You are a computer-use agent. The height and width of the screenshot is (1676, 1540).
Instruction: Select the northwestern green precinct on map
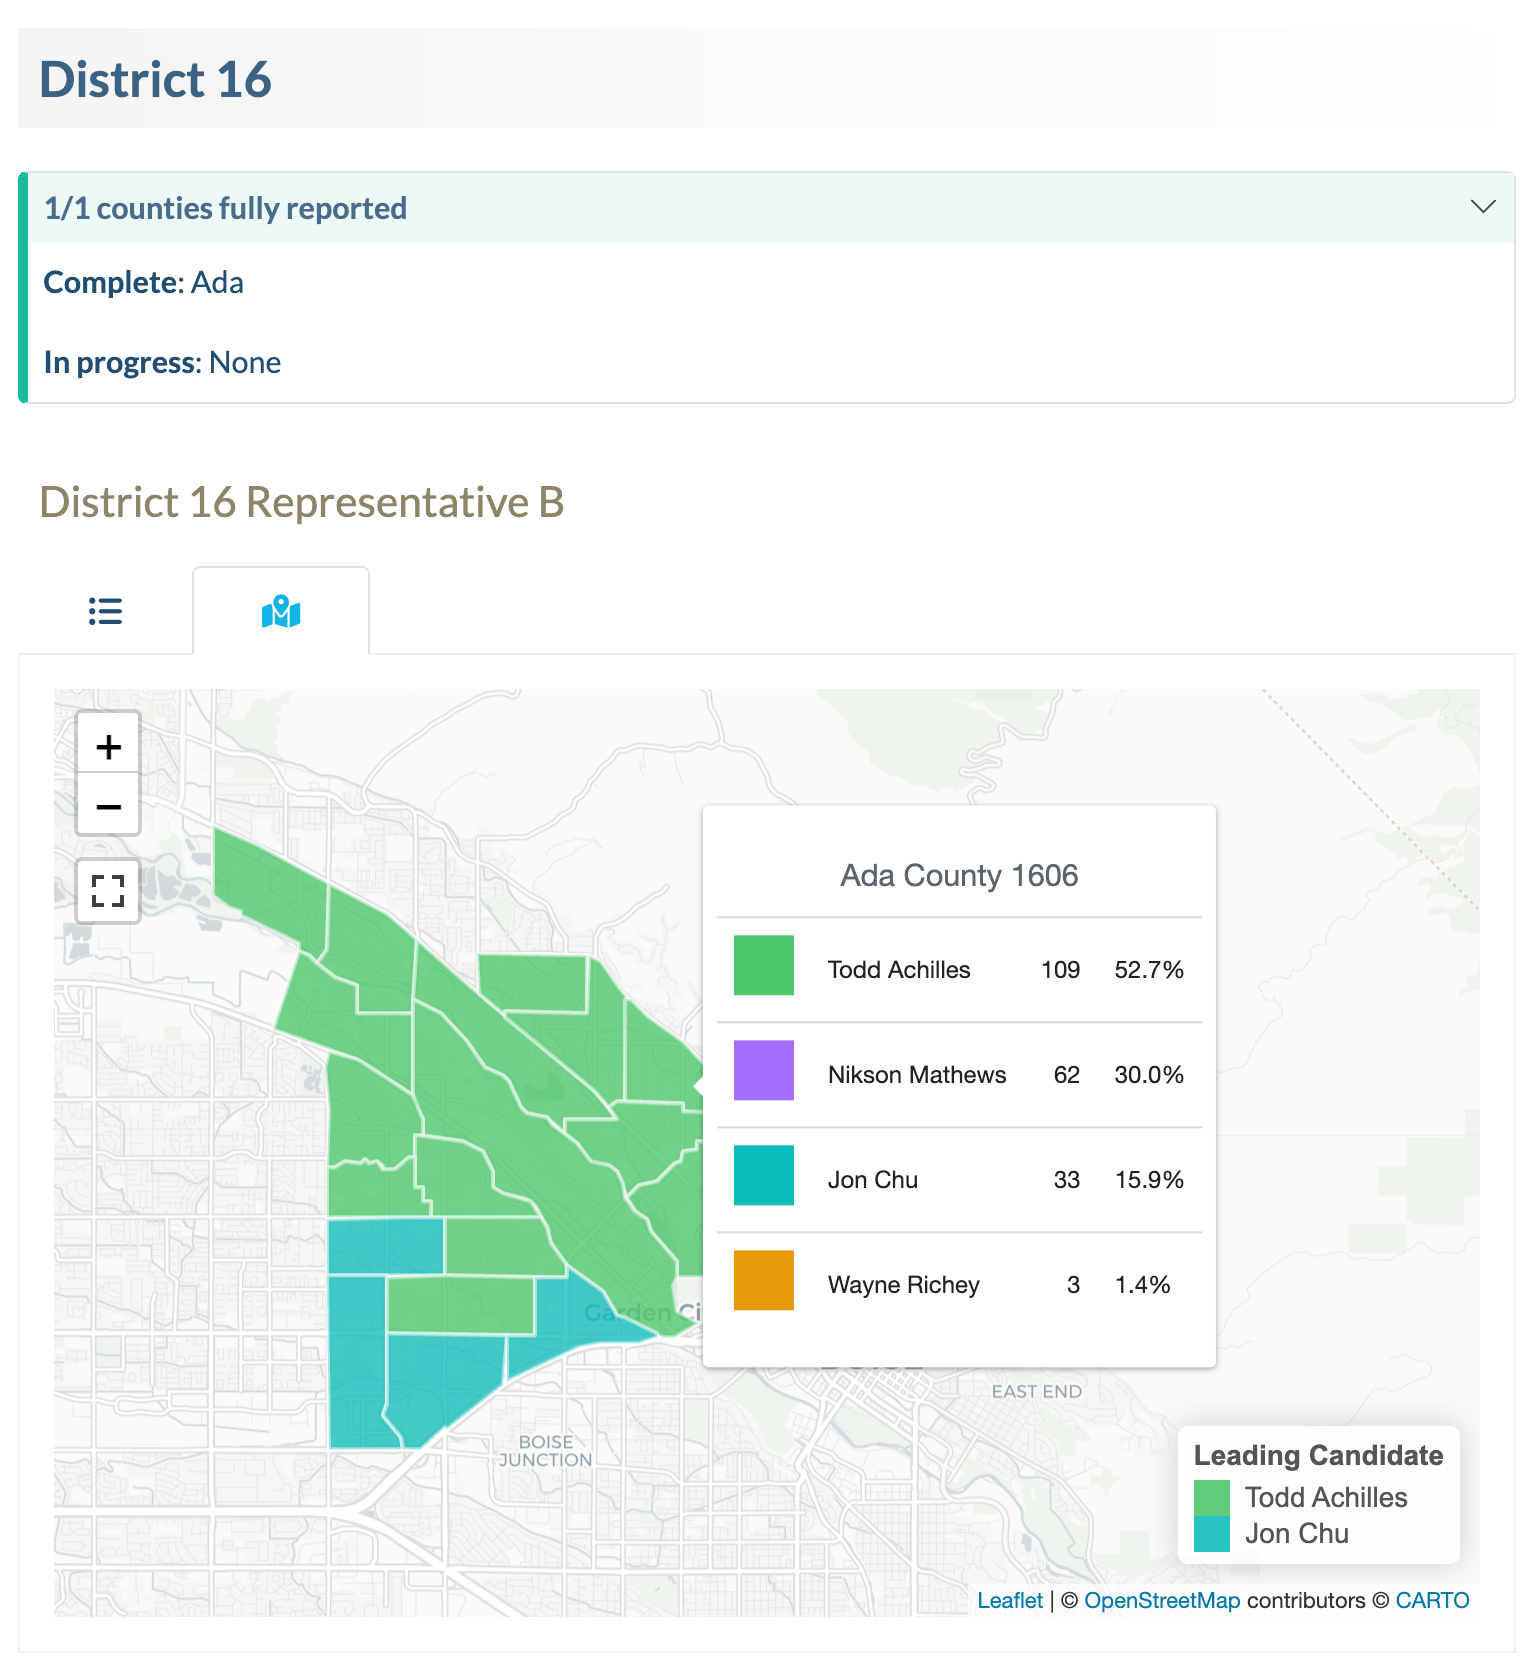265,885
